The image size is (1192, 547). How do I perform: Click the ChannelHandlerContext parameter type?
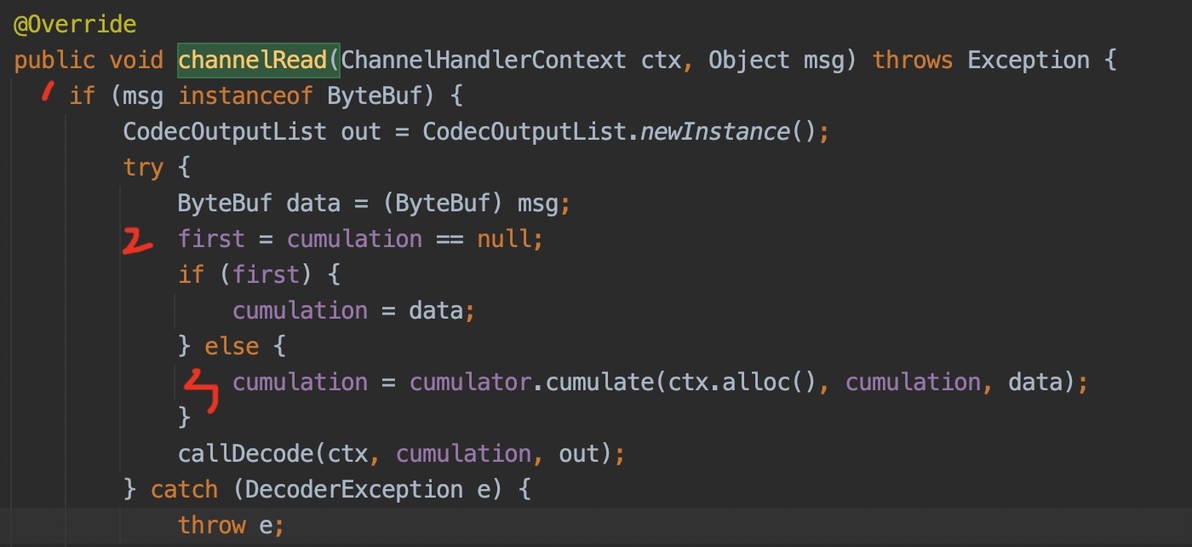(483, 60)
